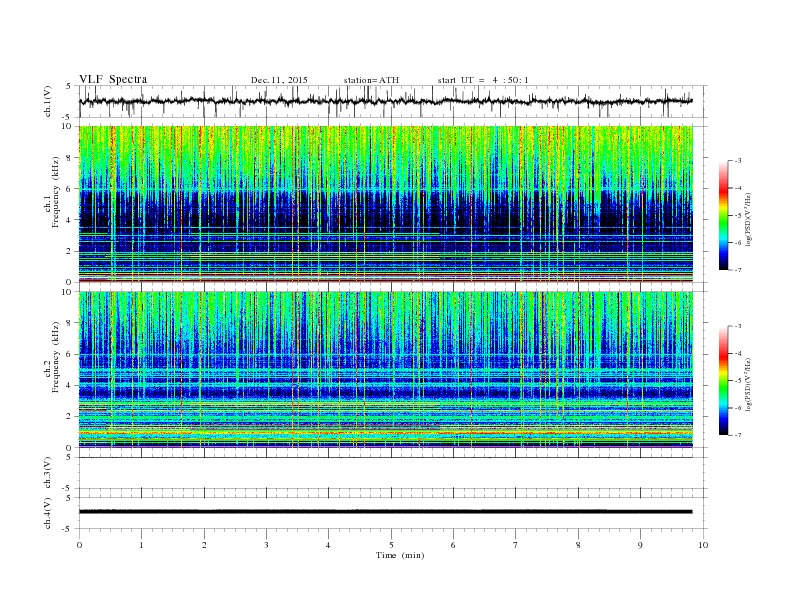792x612 pixels.
Task: Click the 'start UT = 4:50:1' label
Action: point(483,80)
